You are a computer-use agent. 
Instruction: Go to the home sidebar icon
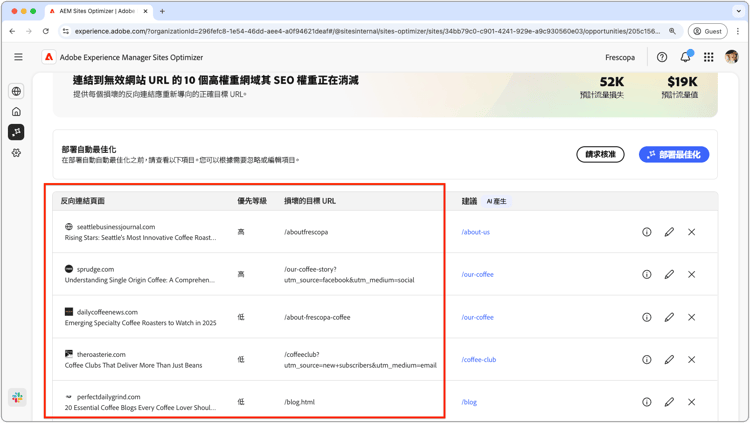(16, 111)
